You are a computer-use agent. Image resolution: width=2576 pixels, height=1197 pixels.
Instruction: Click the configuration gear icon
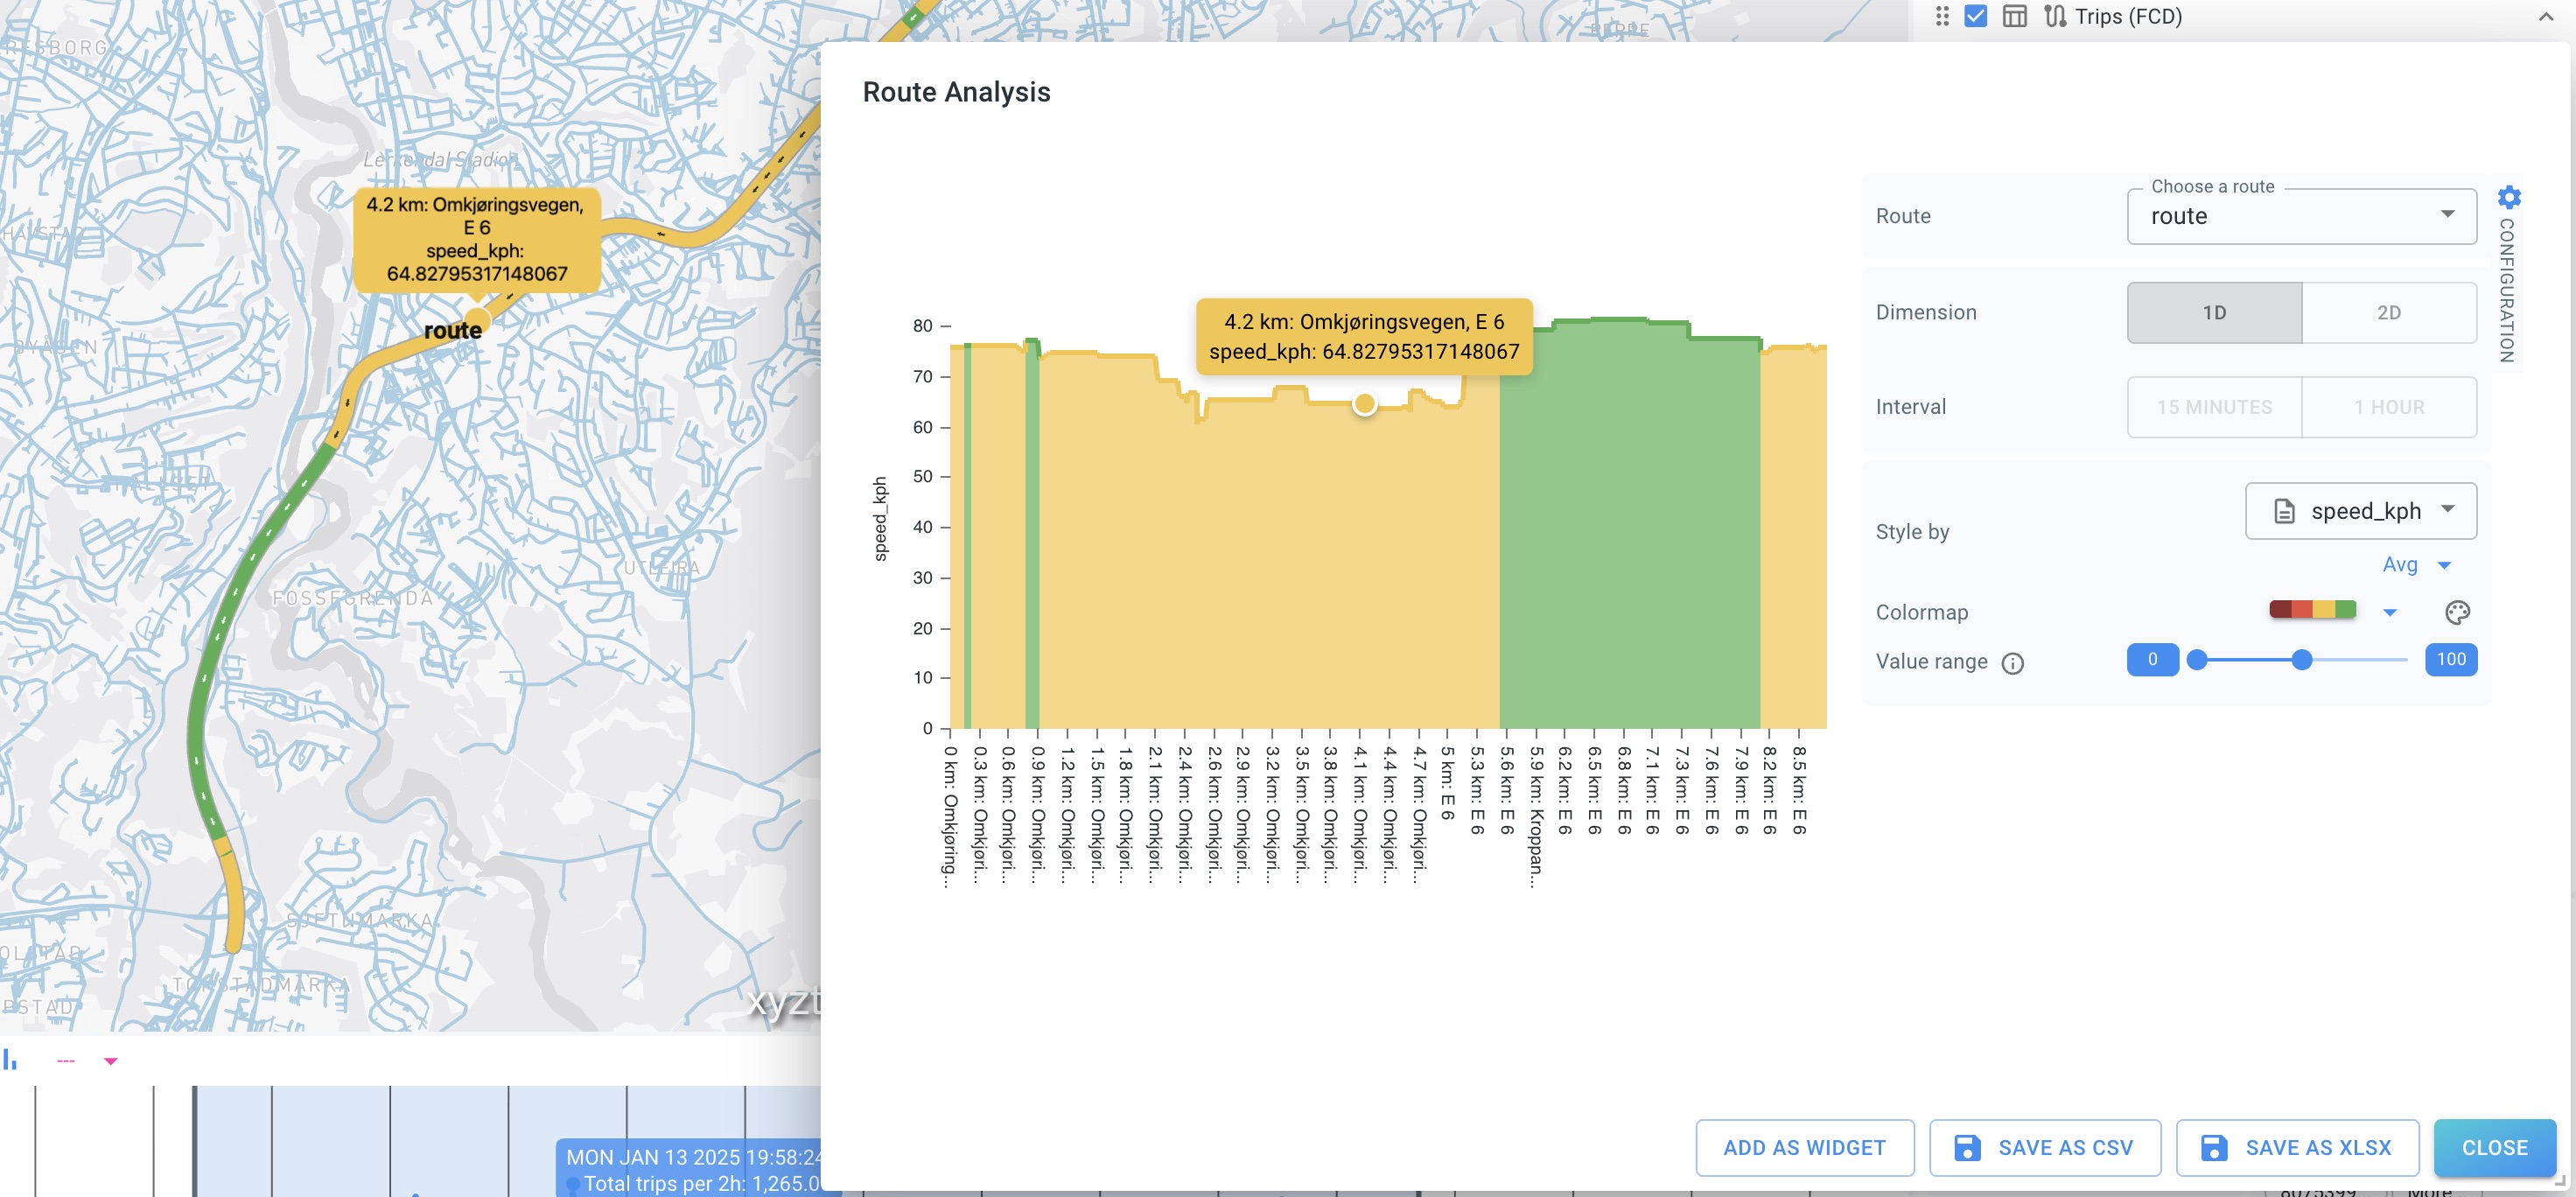[2508, 197]
